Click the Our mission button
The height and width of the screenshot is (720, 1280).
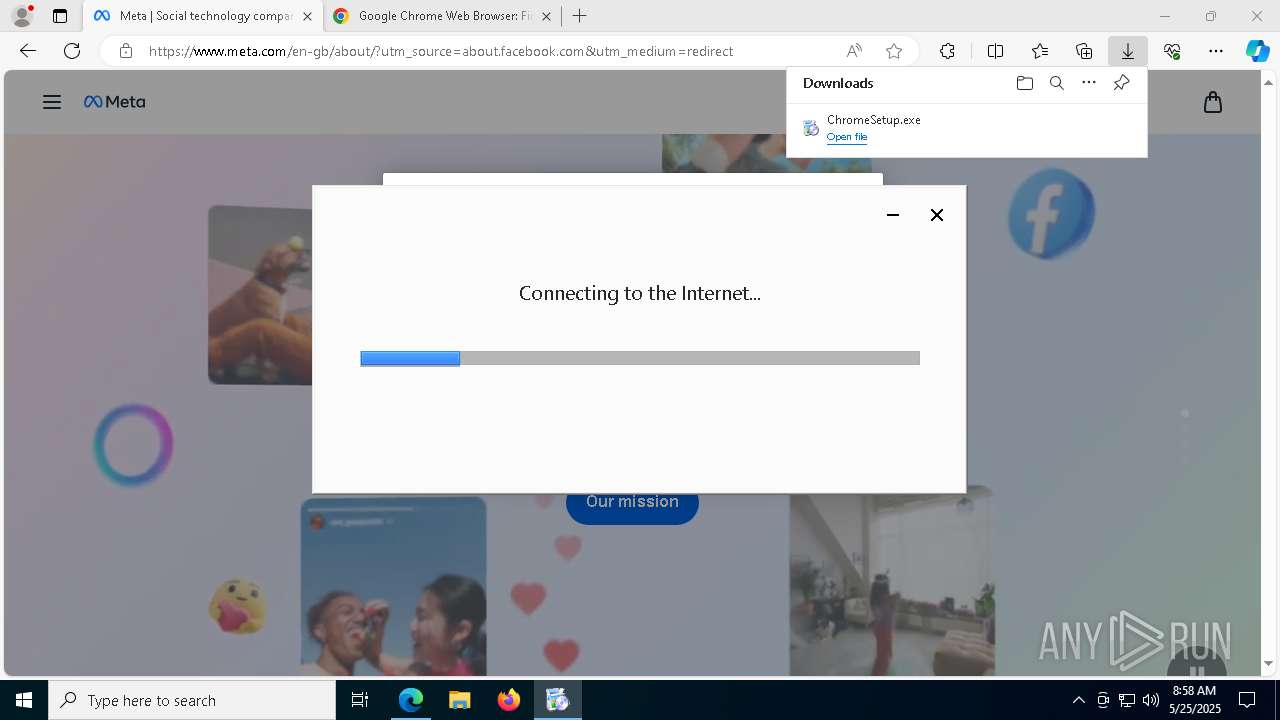pos(632,504)
